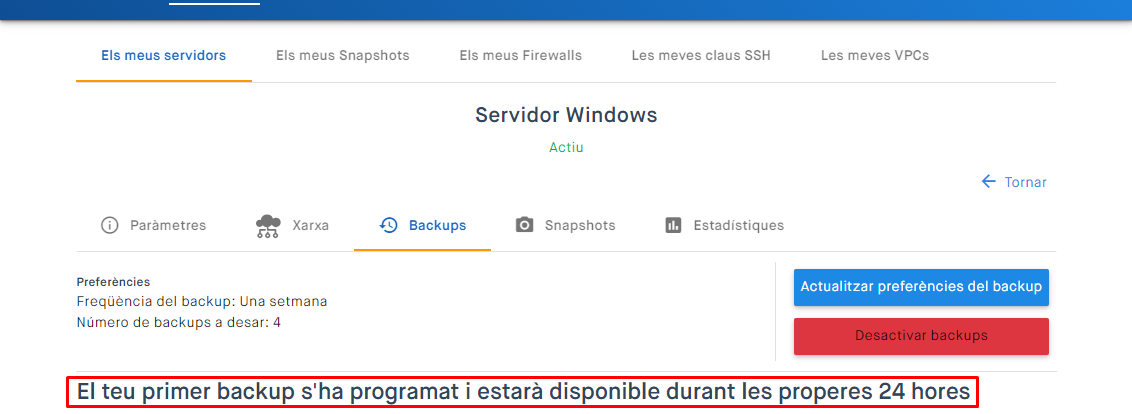1132x414 pixels.
Task: Click the first backup scheduled message
Action: point(523,392)
